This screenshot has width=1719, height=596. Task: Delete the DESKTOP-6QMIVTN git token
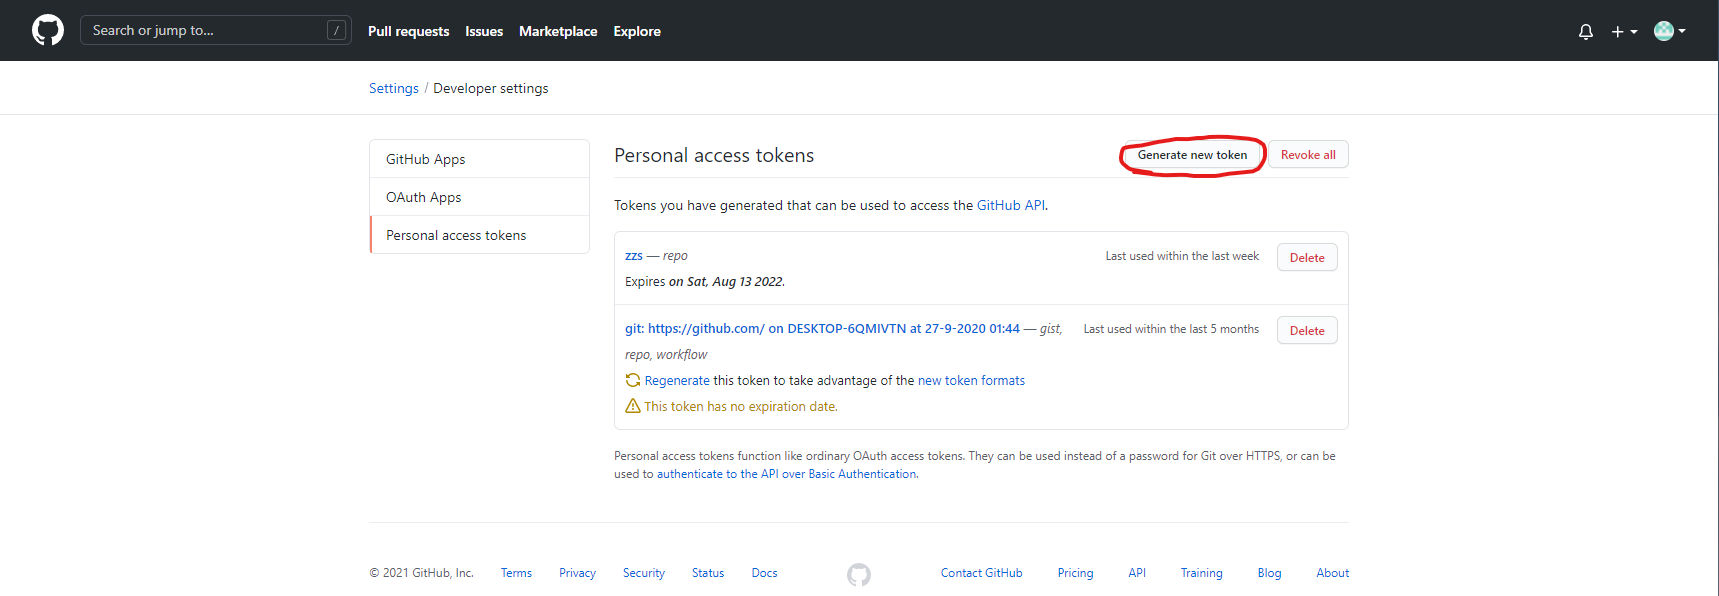(1307, 330)
